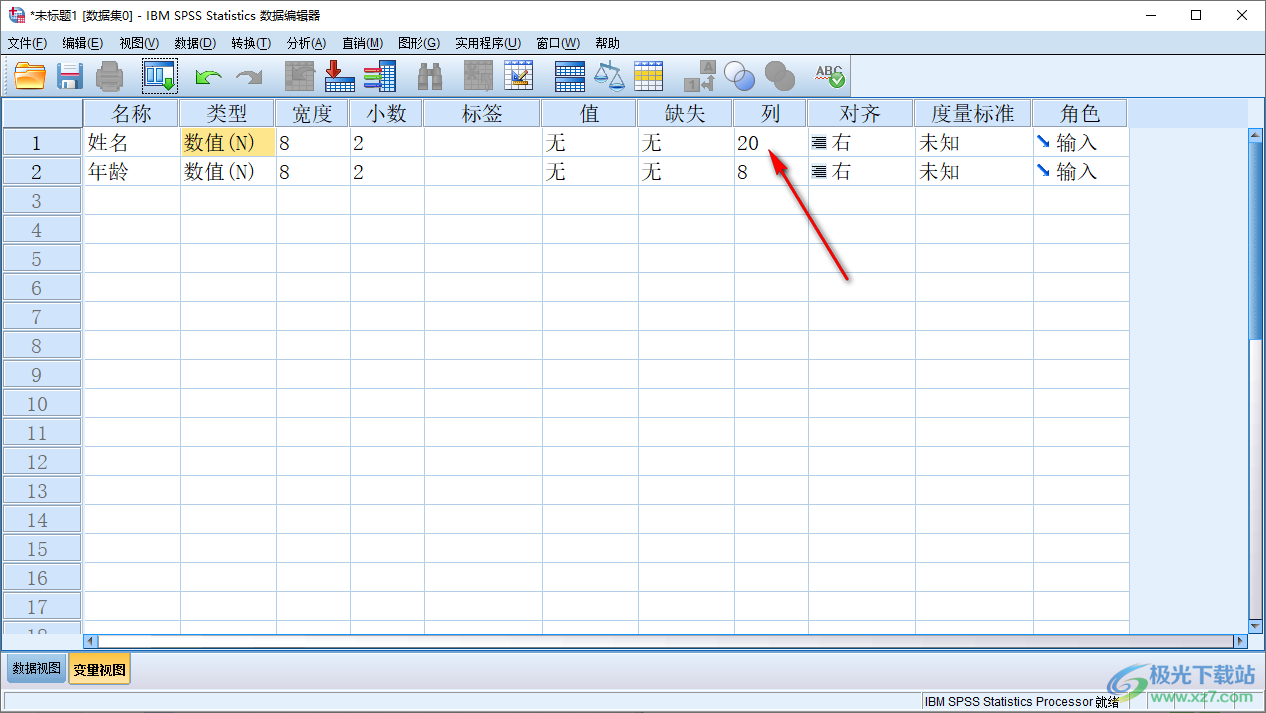This screenshot has height=713, width=1266.
Task: Open 输入 role cell for 年龄
Action: click(1080, 171)
